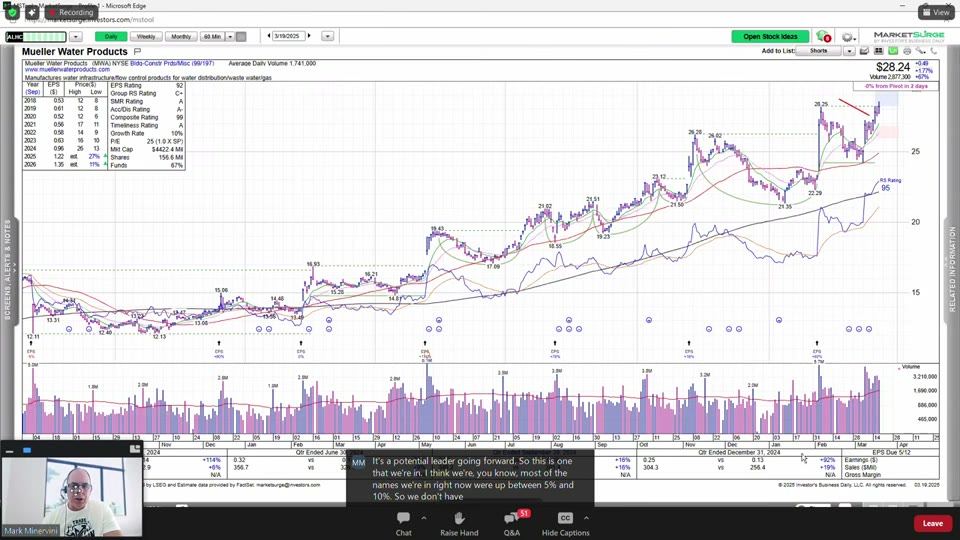Expand the Screens, Alerts & Notes side panel

tap(8, 268)
